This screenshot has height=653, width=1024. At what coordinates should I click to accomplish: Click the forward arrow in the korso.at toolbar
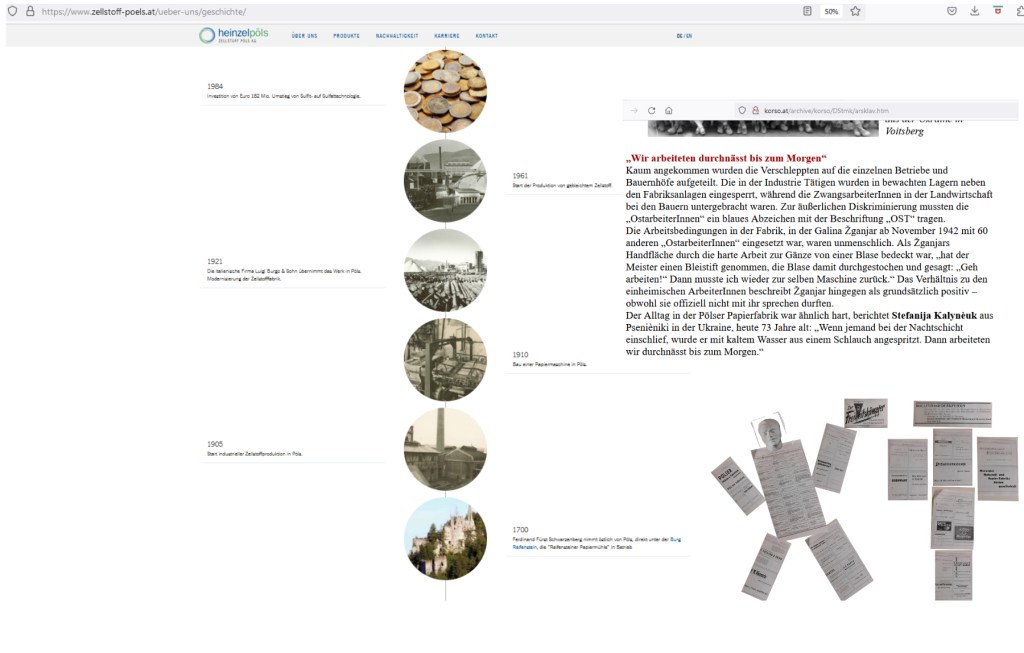pos(634,110)
